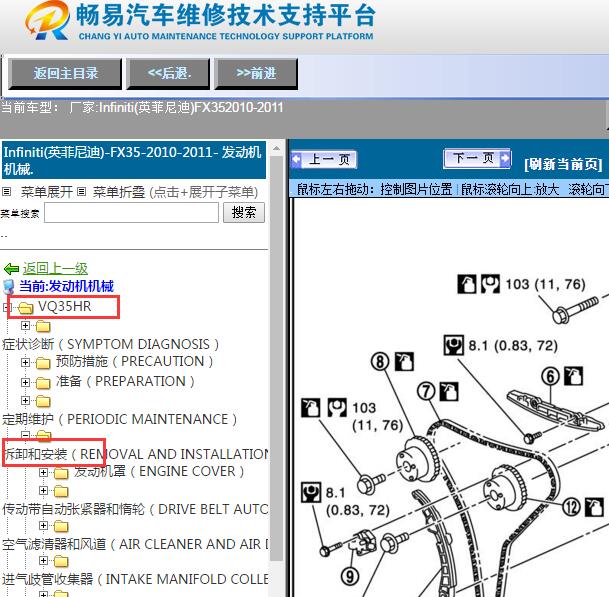This screenshot has width=609, height=597.
Task: Click callout number 6 in diagram
Action: pos(550,376)
